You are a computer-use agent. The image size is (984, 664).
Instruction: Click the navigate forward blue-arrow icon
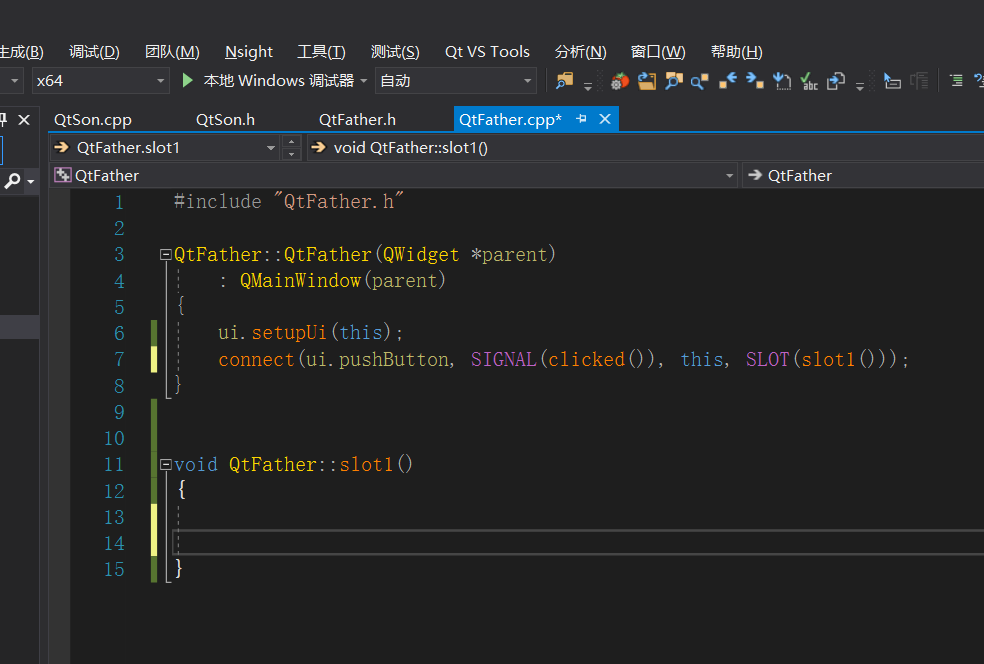tap(755, 81)
